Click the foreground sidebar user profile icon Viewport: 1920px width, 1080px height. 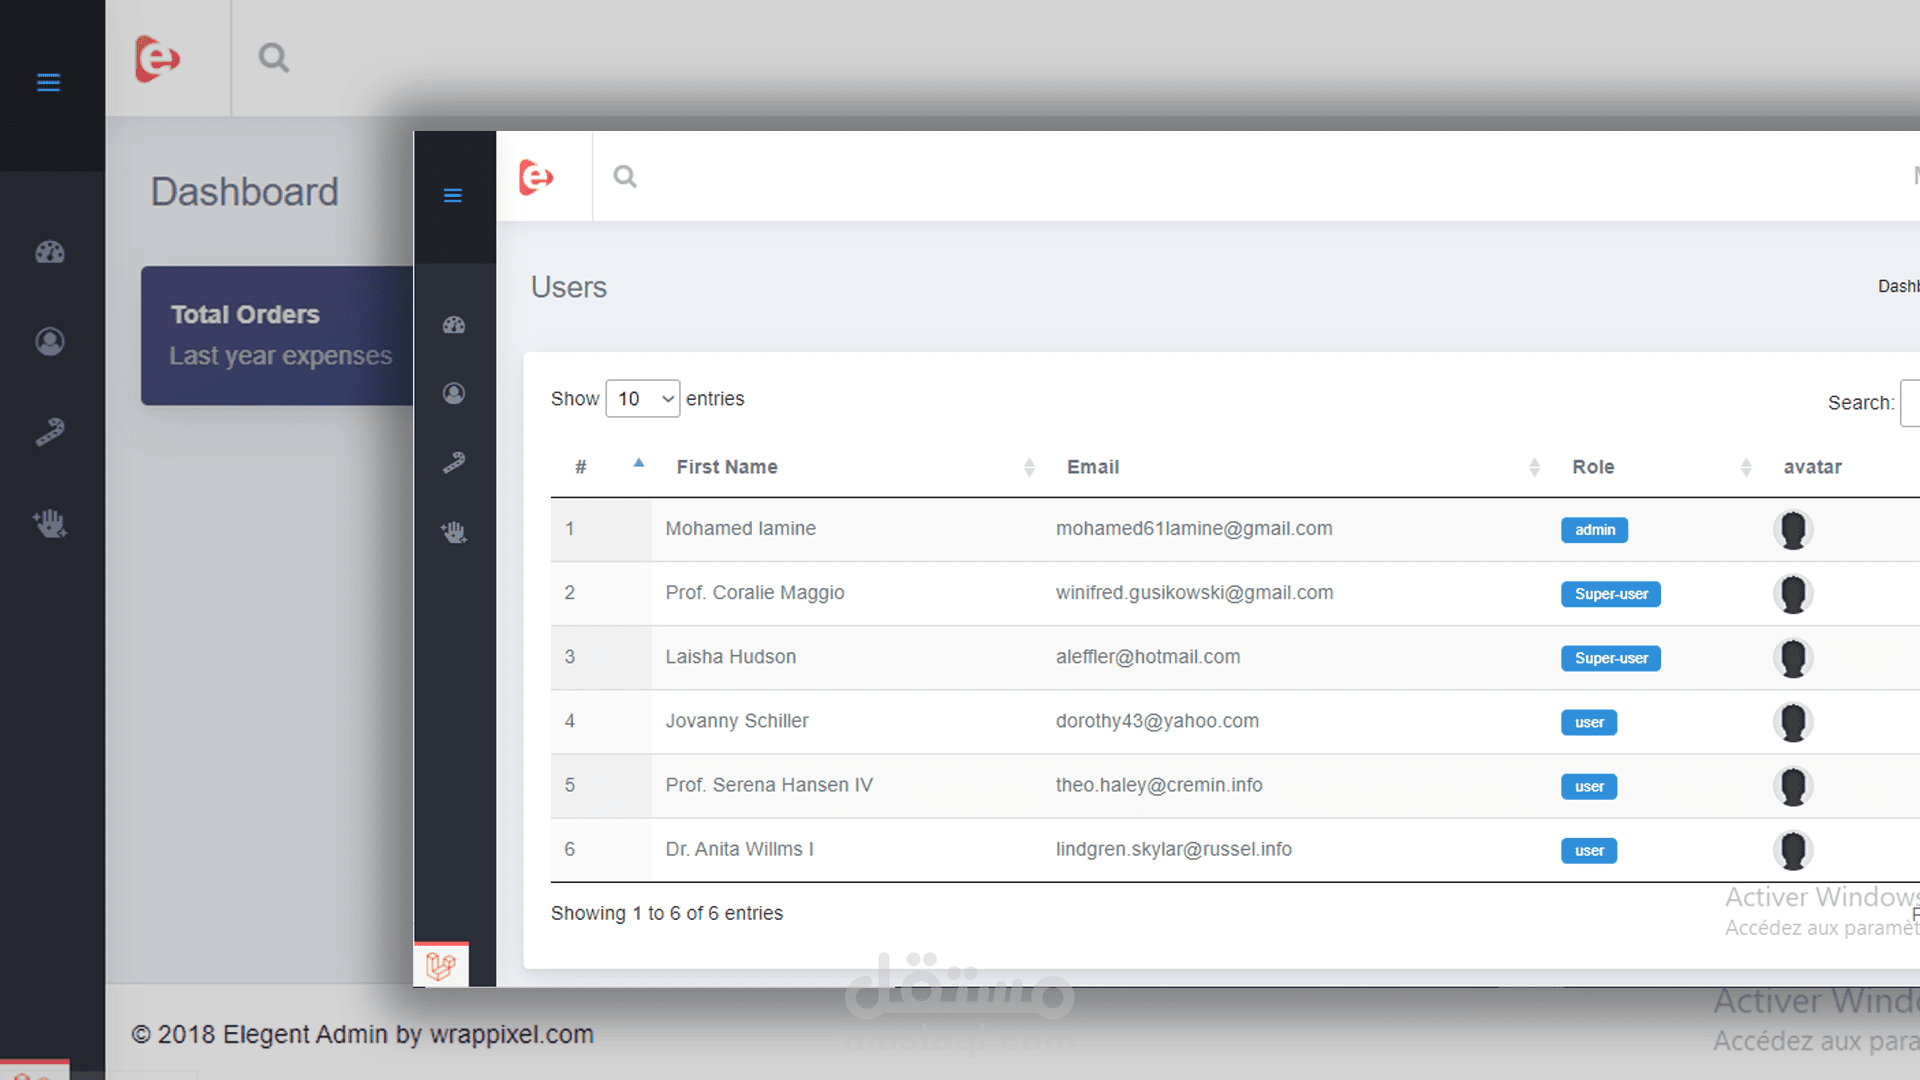coord(454,394)
